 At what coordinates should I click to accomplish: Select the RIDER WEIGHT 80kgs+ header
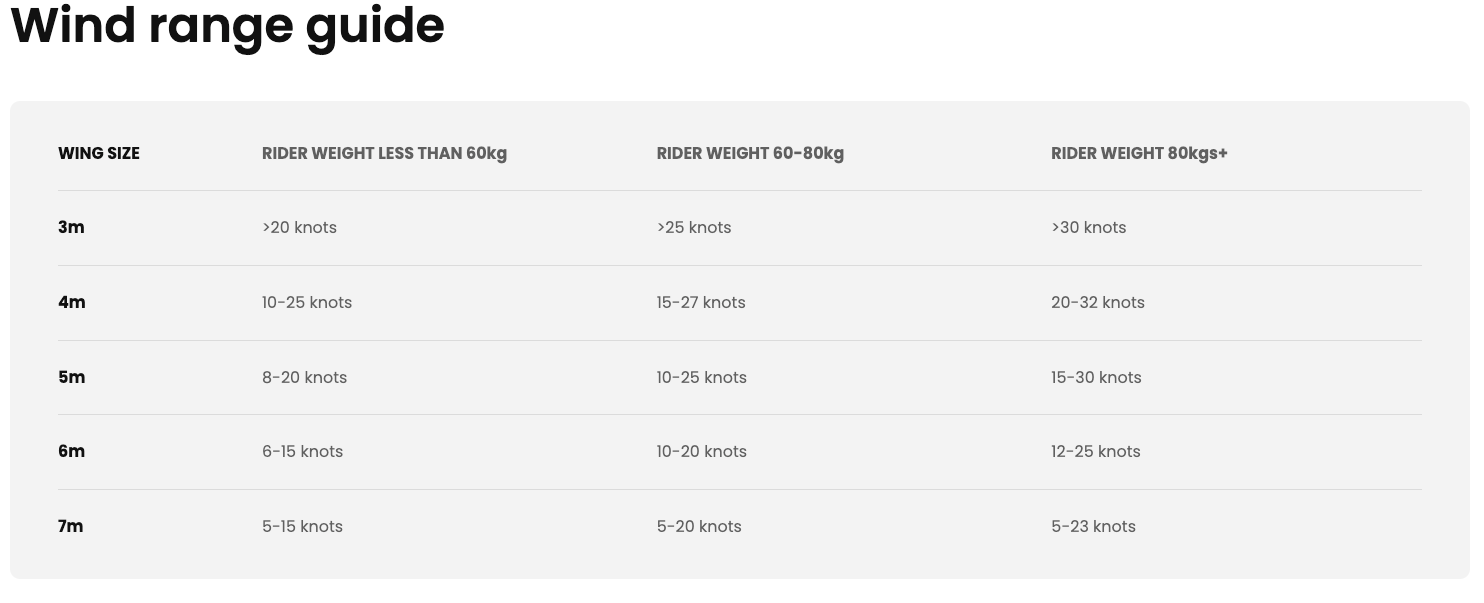click(1139, 153)
